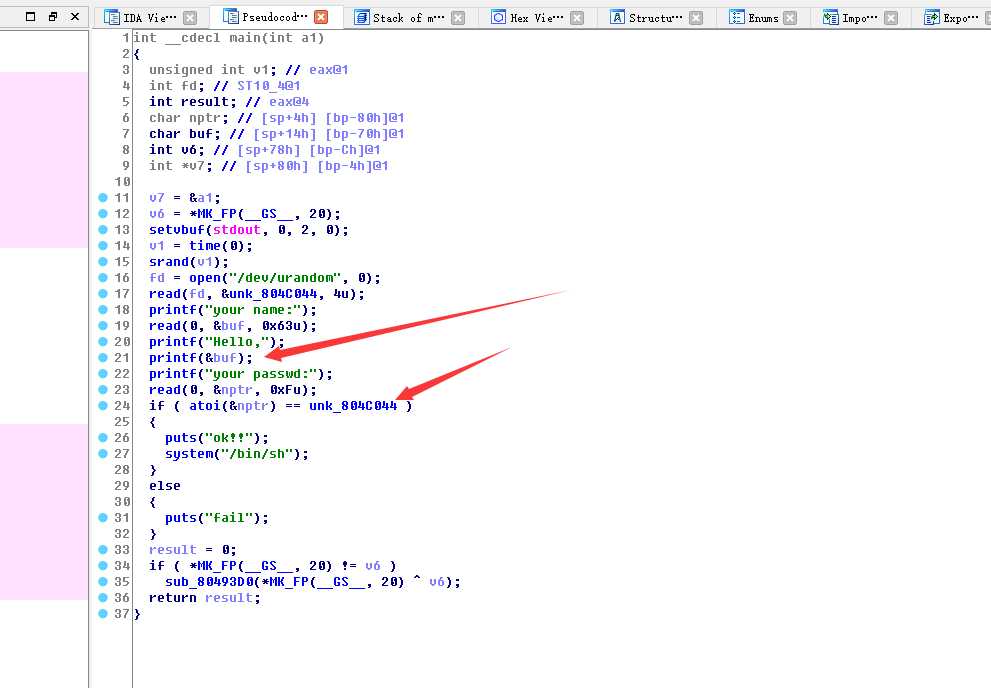Viewport: 991px width, 688px height.
Task: Click the IDA View tab icon
Action: pyautogui.click(x=112, y=17)
